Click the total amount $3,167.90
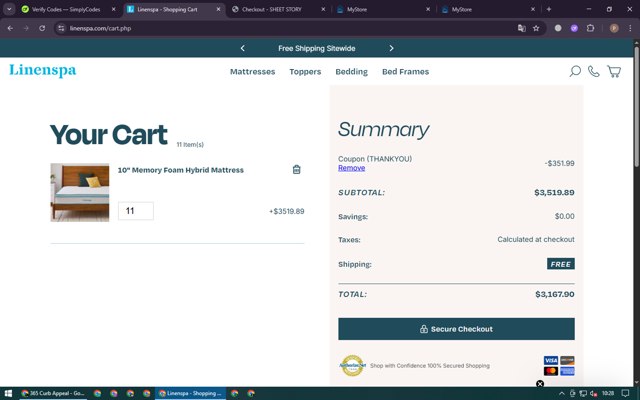Viewport: 640px width, 400px height. (x=555, y=294)
